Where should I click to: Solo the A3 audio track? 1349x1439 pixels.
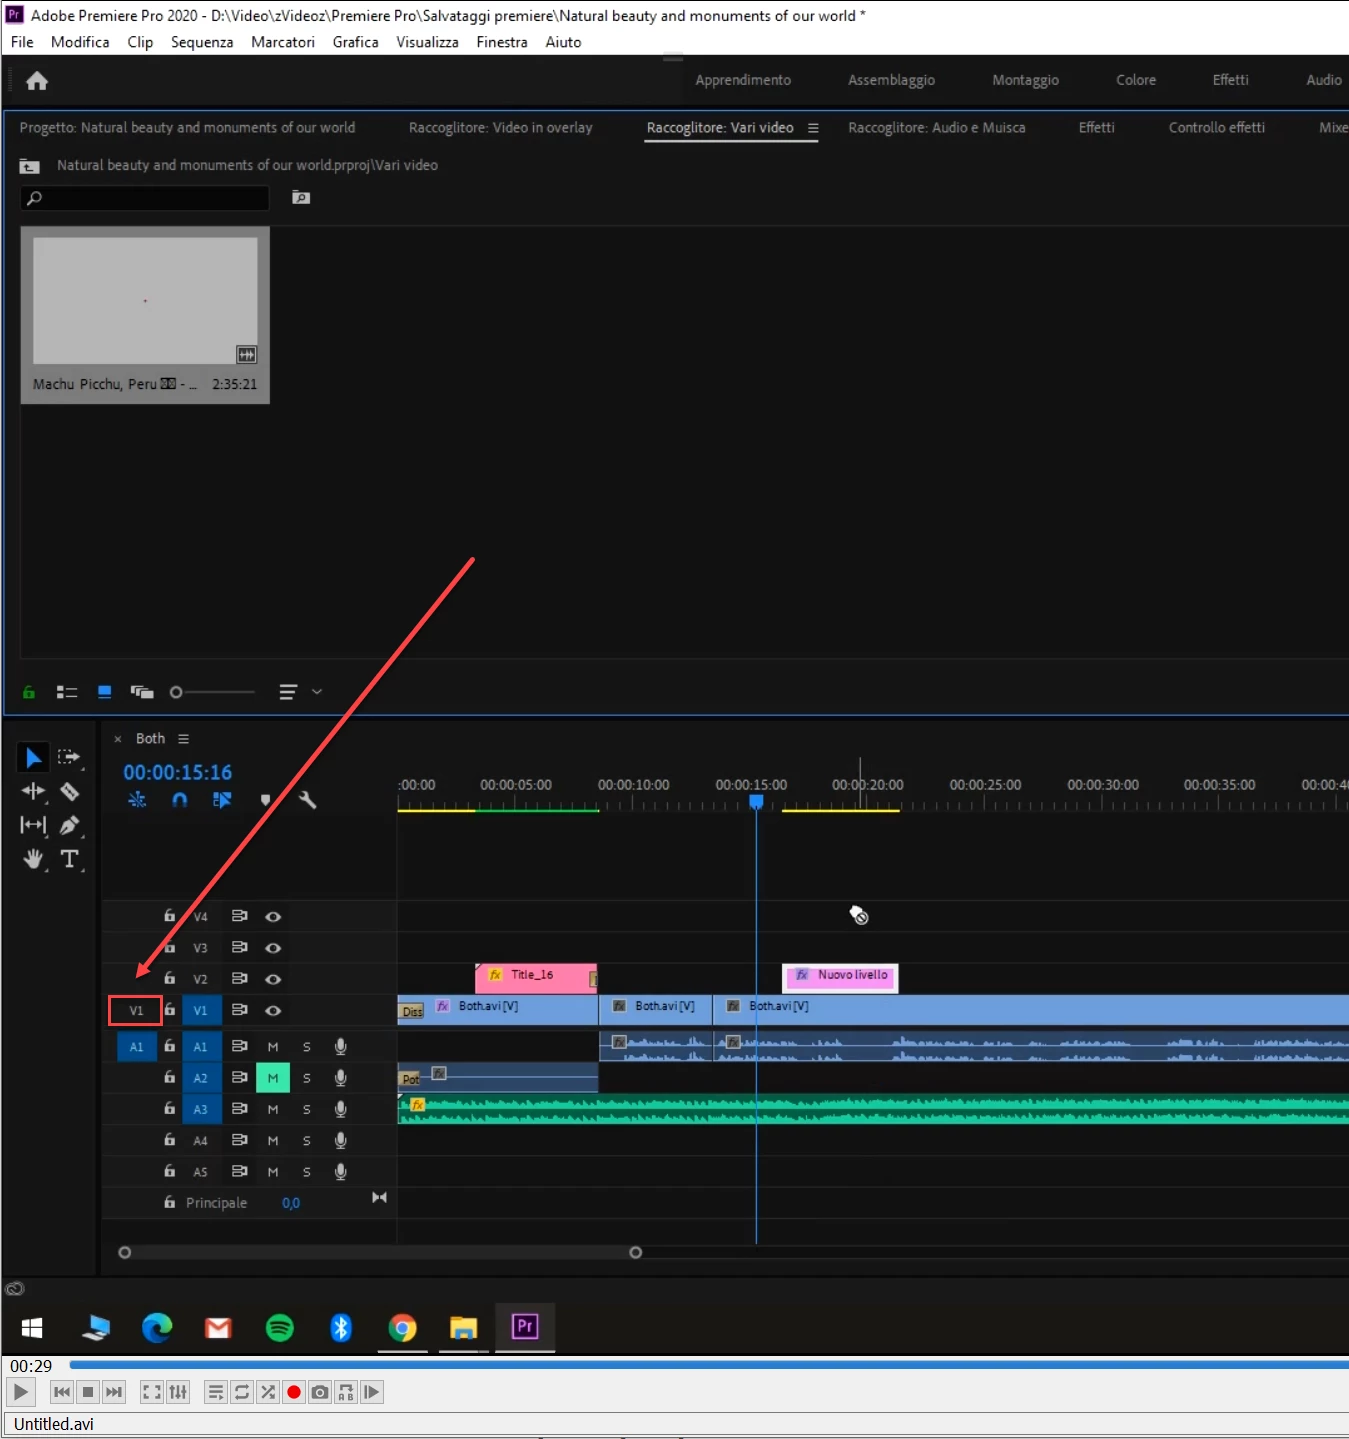(x=307, y=1110)
